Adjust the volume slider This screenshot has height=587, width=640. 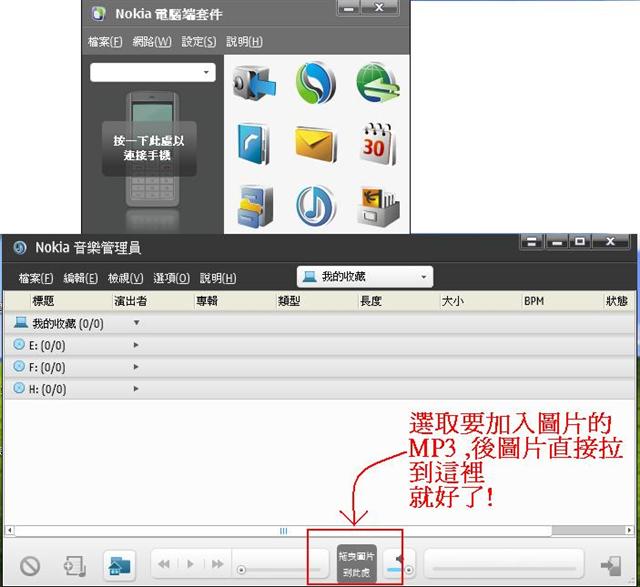point(400,569)
